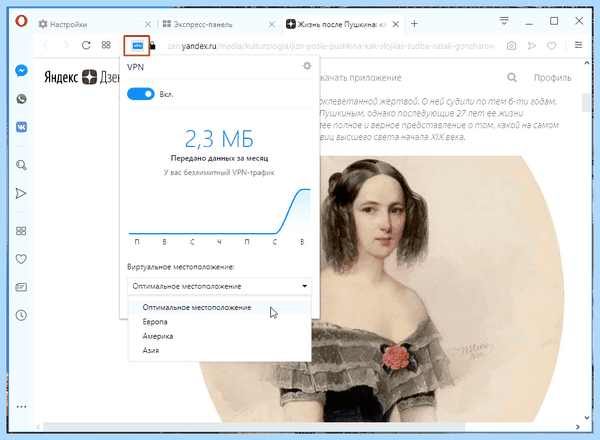Click the portrait image of the woman
Viewport: 600px width, 440px height.
pyautogui.click(x=383, y=289)
